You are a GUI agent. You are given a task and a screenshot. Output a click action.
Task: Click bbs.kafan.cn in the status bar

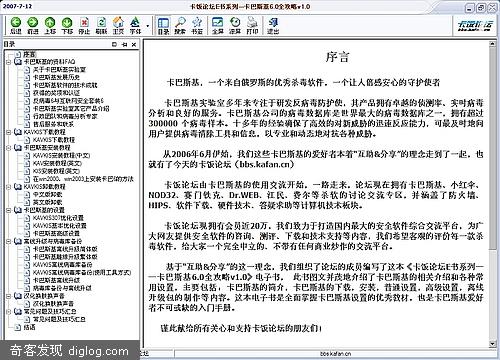(x=336, y=354)
